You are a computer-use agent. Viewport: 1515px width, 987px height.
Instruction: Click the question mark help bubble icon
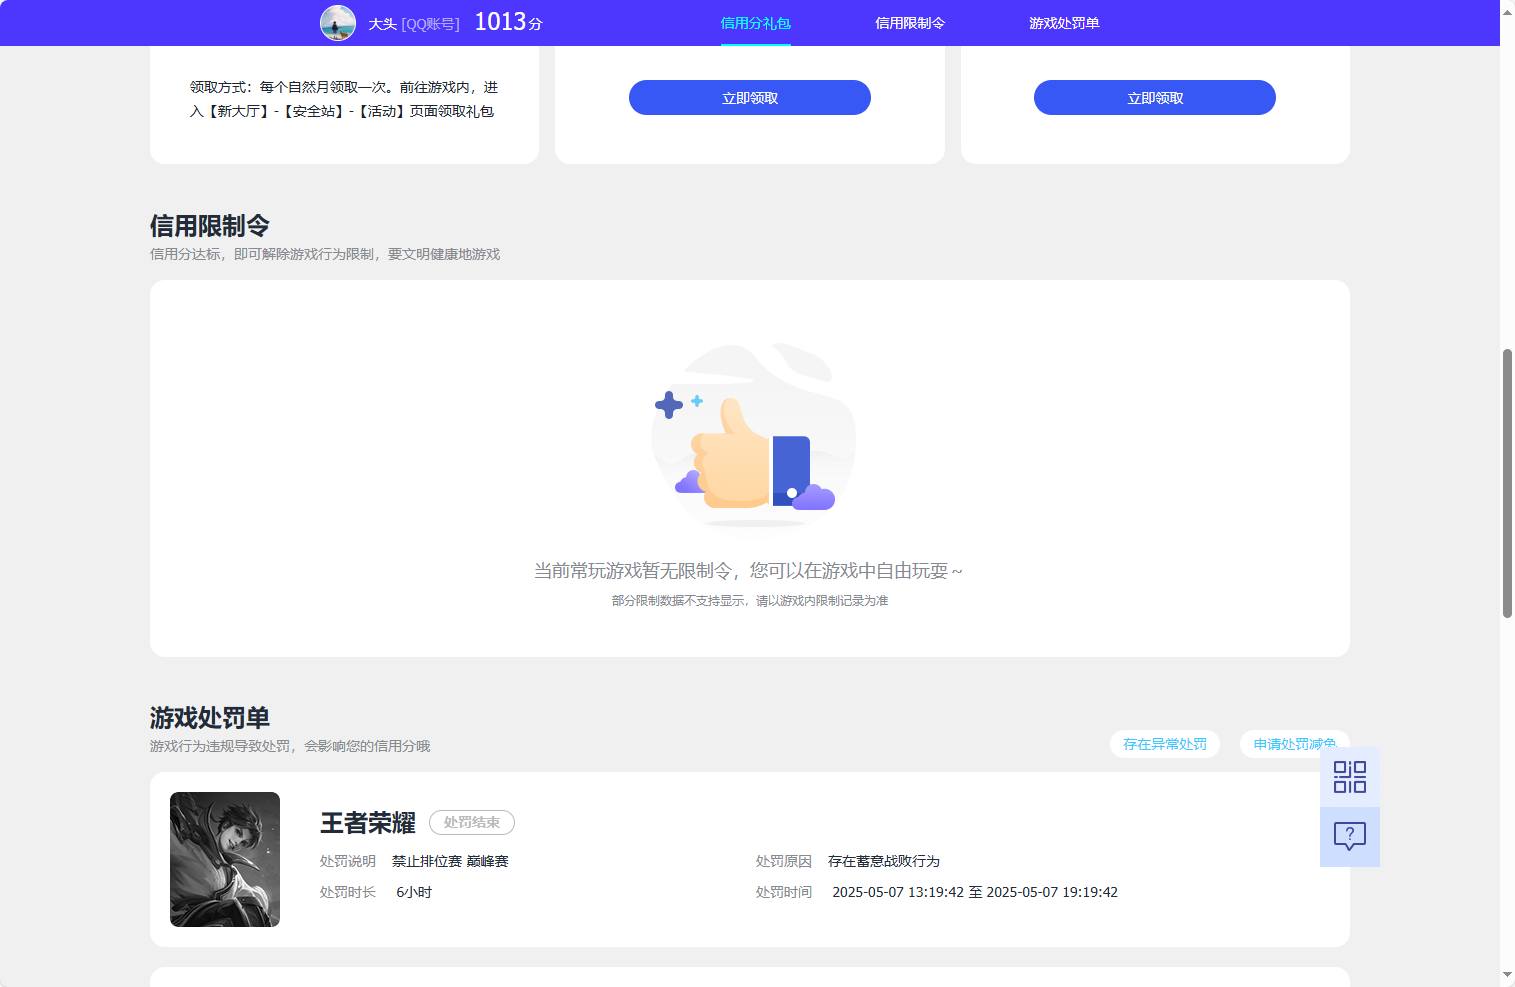[x=1349, y=836]
